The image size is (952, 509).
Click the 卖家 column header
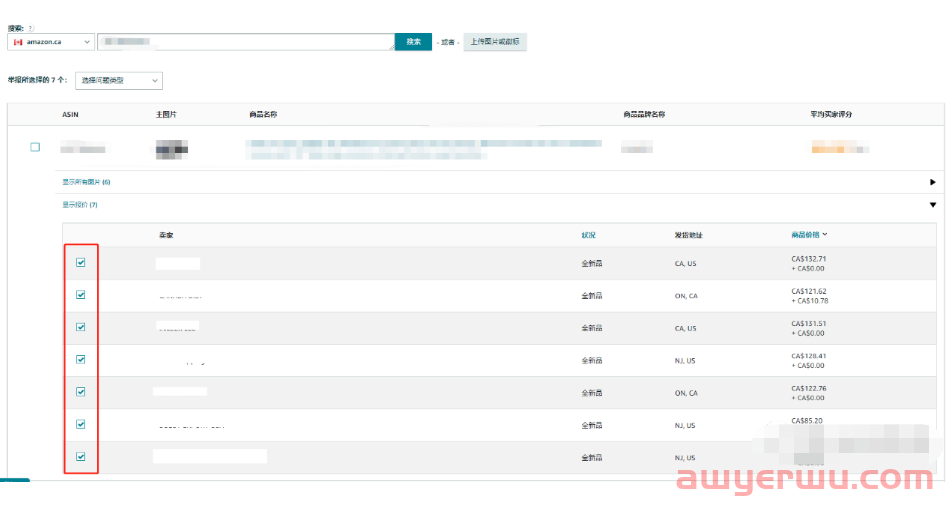[166, 235]
